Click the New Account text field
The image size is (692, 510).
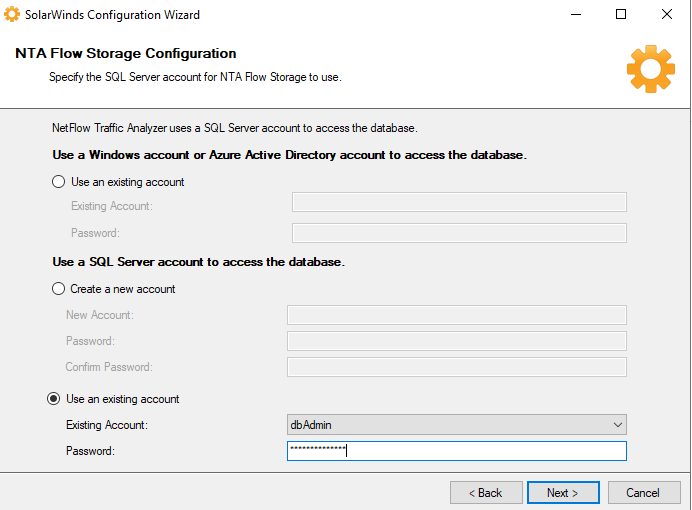tap(457, 315)
